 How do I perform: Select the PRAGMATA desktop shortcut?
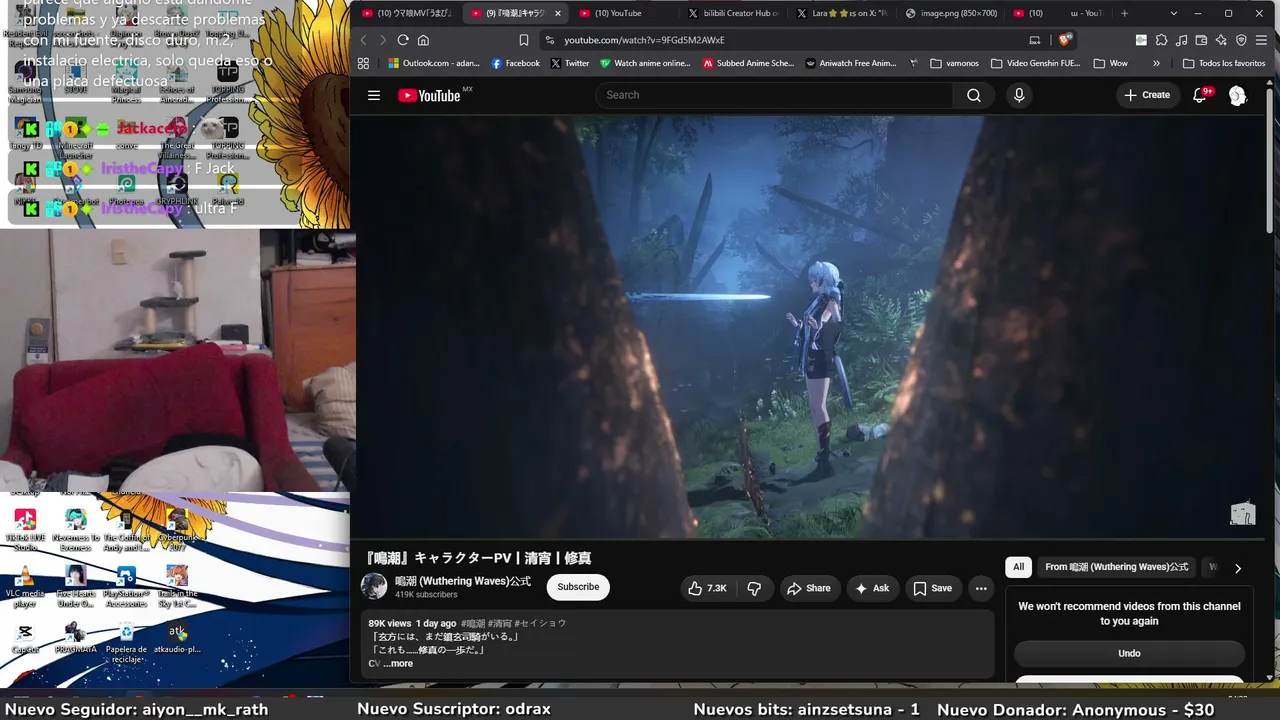click(76, 637)
